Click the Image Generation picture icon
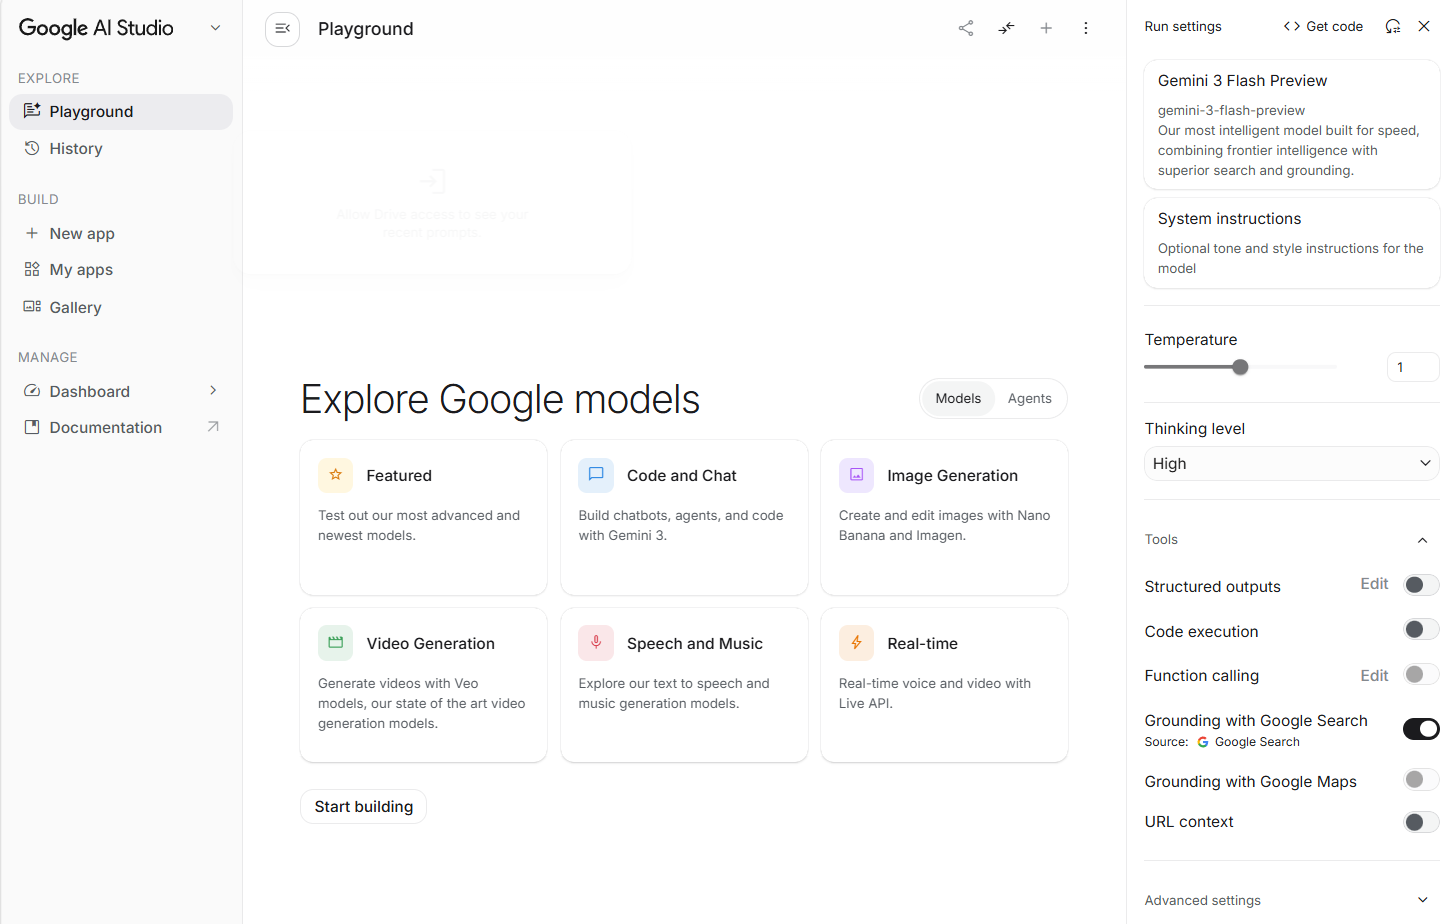 pyautogui.click(x=856, y=475)
